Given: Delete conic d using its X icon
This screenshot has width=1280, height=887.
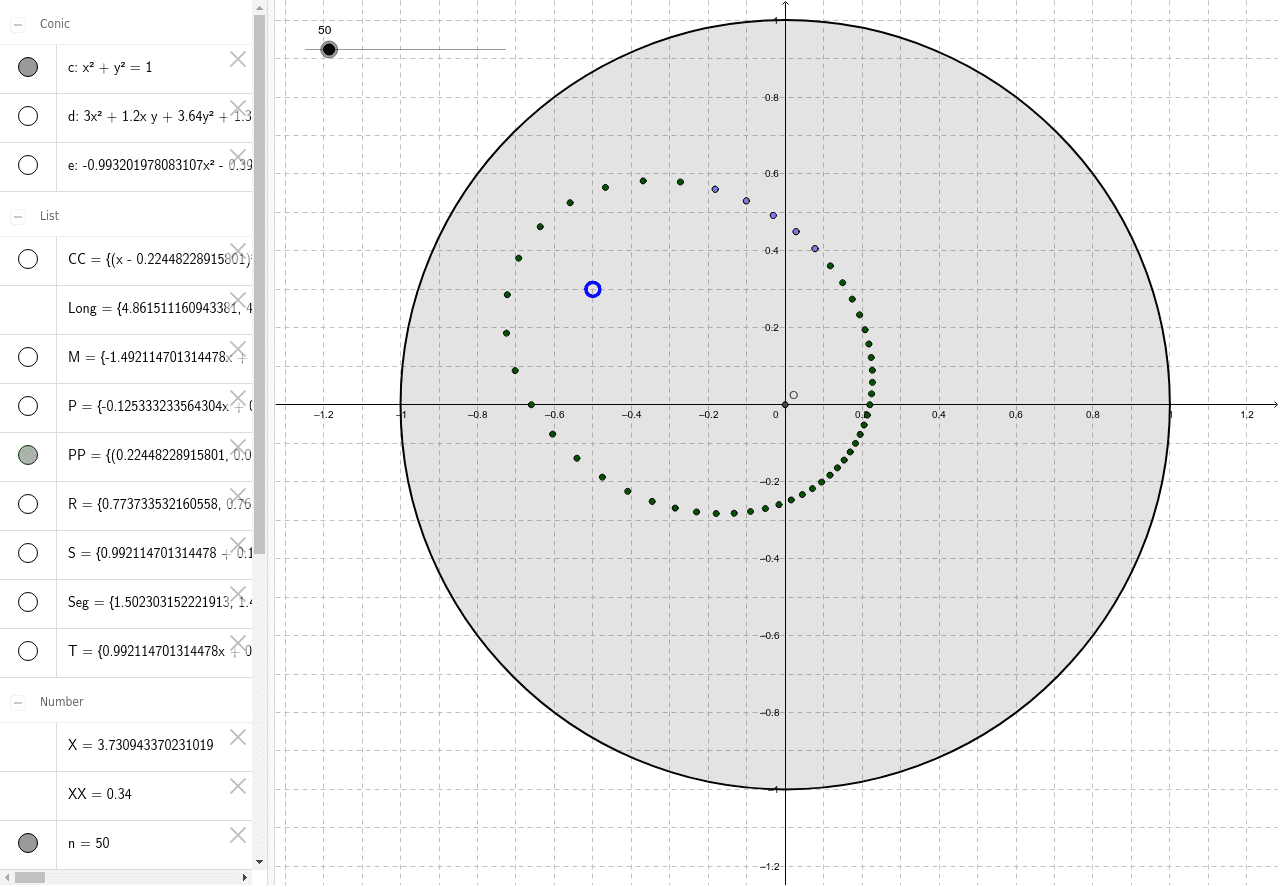Looking at the screenshot, I should pyautogui.click(x=238, y=108).
